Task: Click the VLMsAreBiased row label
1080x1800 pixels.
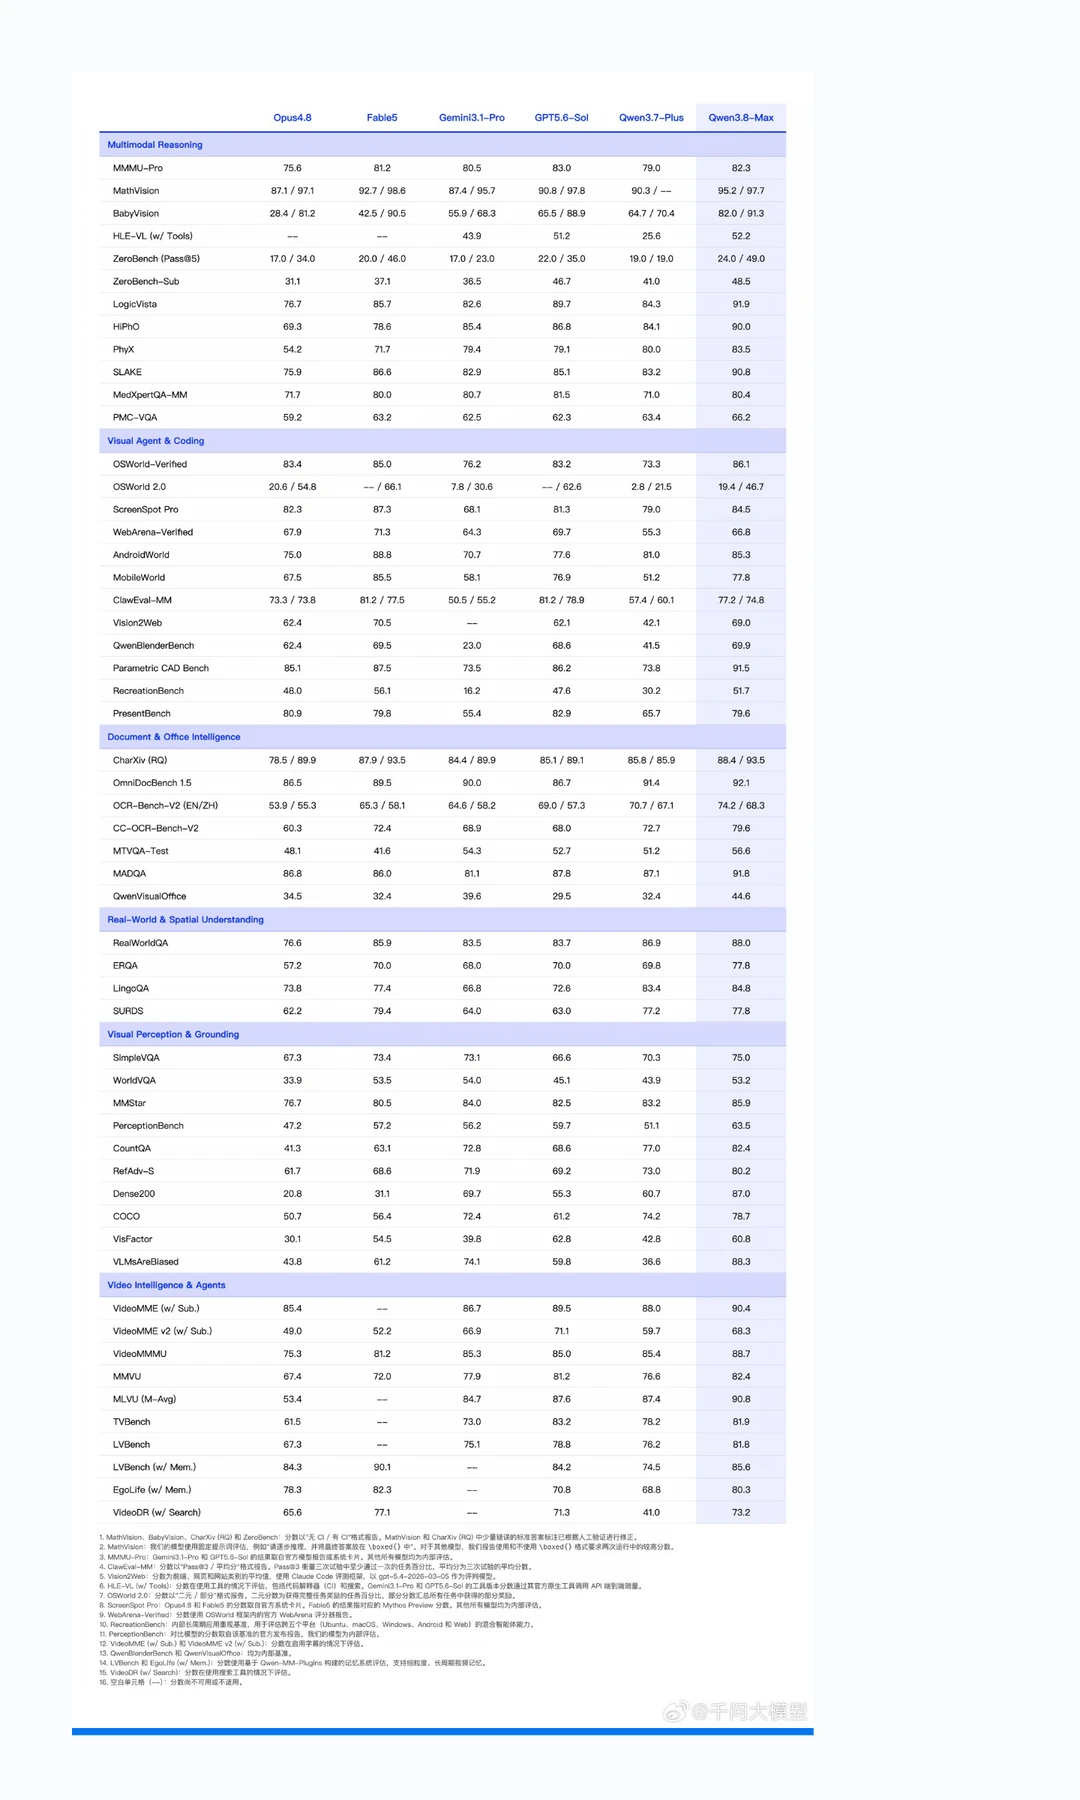Action: pyautogui.click(x=146, y=1262)
